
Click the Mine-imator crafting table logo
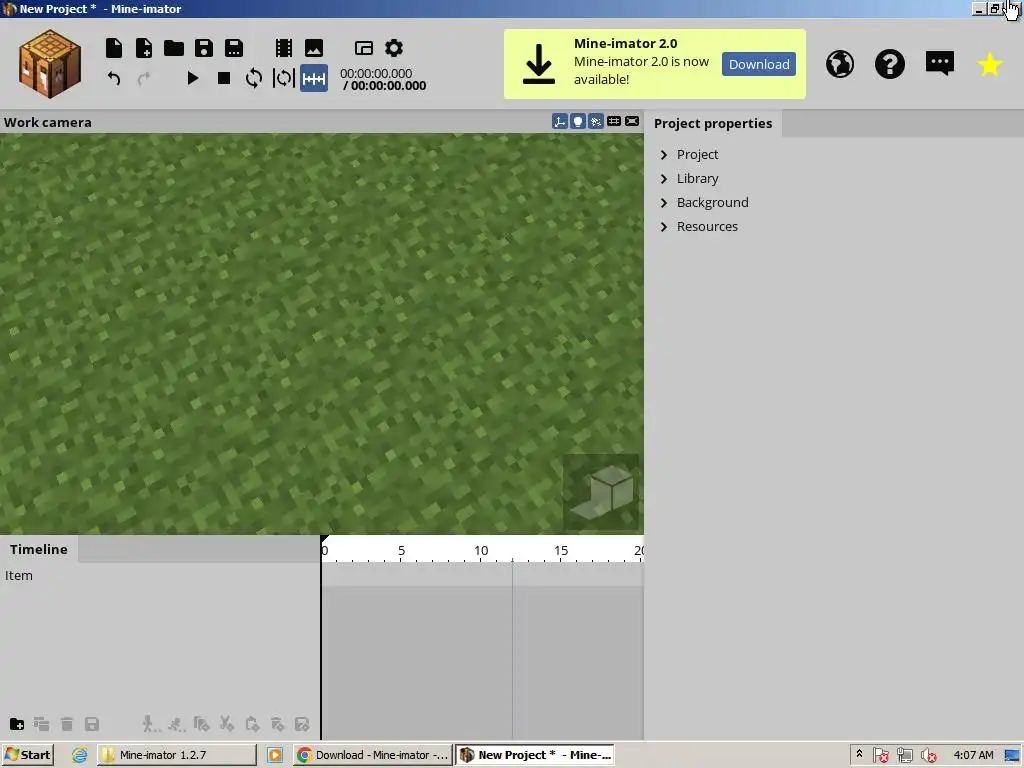50,64
